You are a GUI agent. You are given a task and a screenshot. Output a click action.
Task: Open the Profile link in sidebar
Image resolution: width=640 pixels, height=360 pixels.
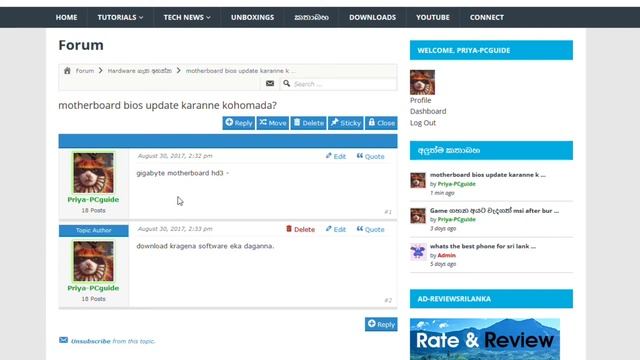coord(420,100)
